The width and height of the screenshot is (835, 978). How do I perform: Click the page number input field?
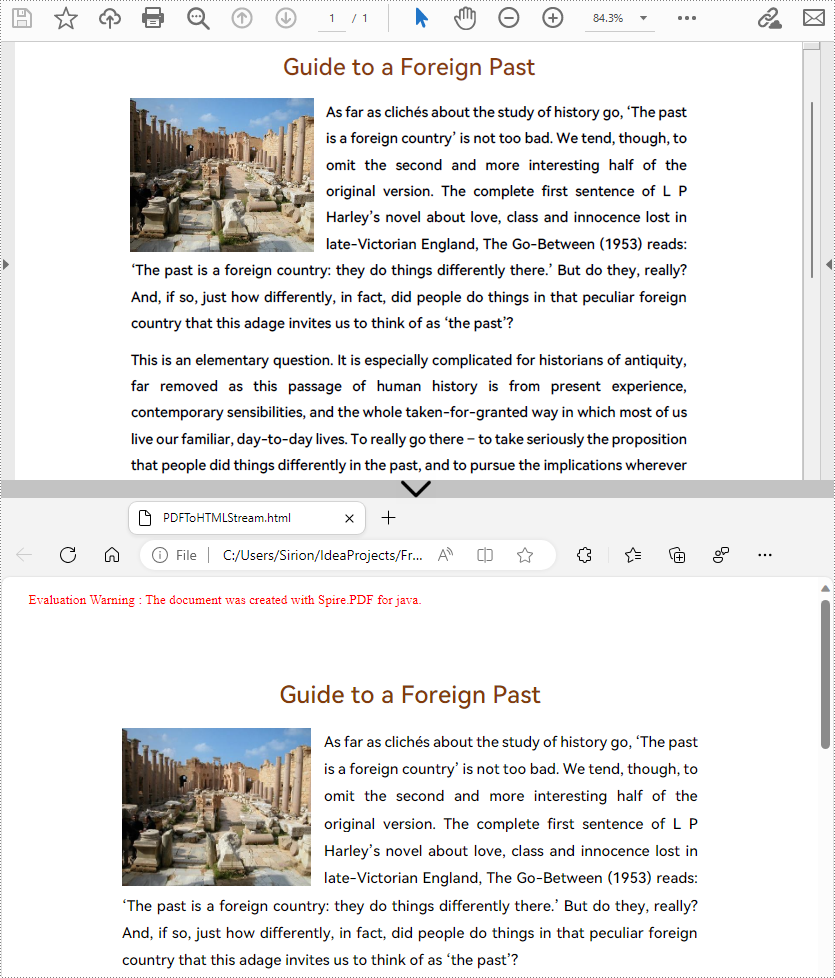[332, 17]
